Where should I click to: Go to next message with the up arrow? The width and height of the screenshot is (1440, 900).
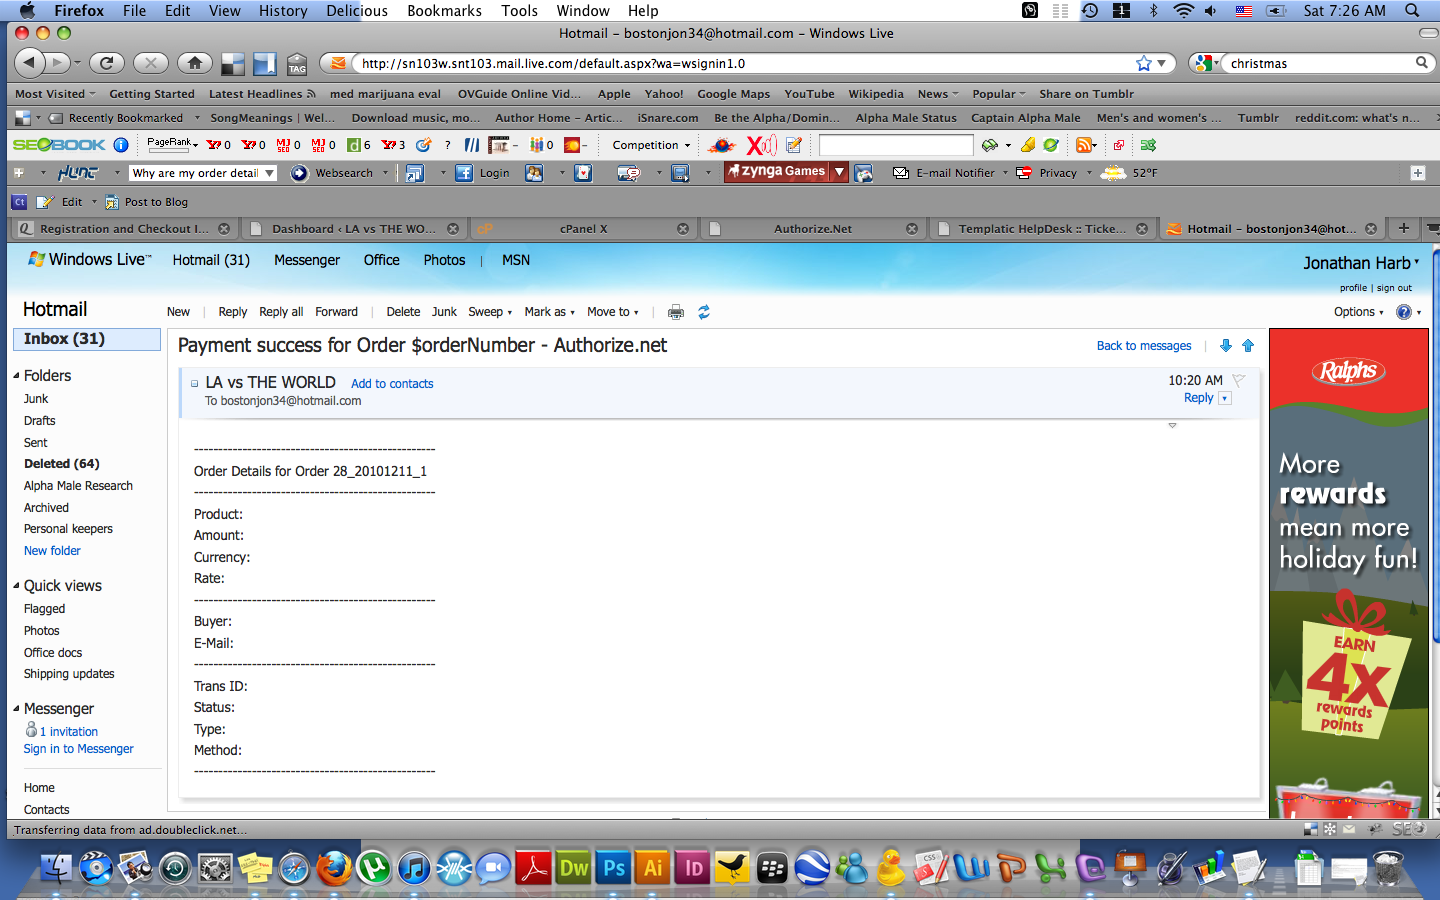(x=1248, y=346)
